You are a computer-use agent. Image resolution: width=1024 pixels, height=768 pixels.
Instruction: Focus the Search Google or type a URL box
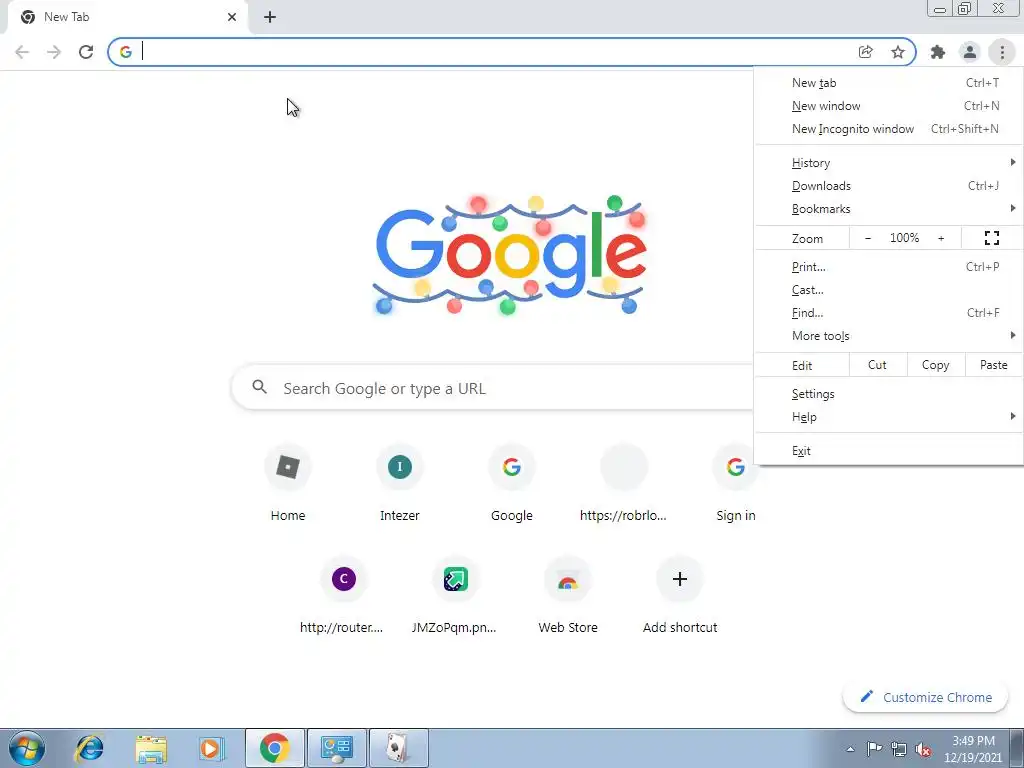[492, 388]
